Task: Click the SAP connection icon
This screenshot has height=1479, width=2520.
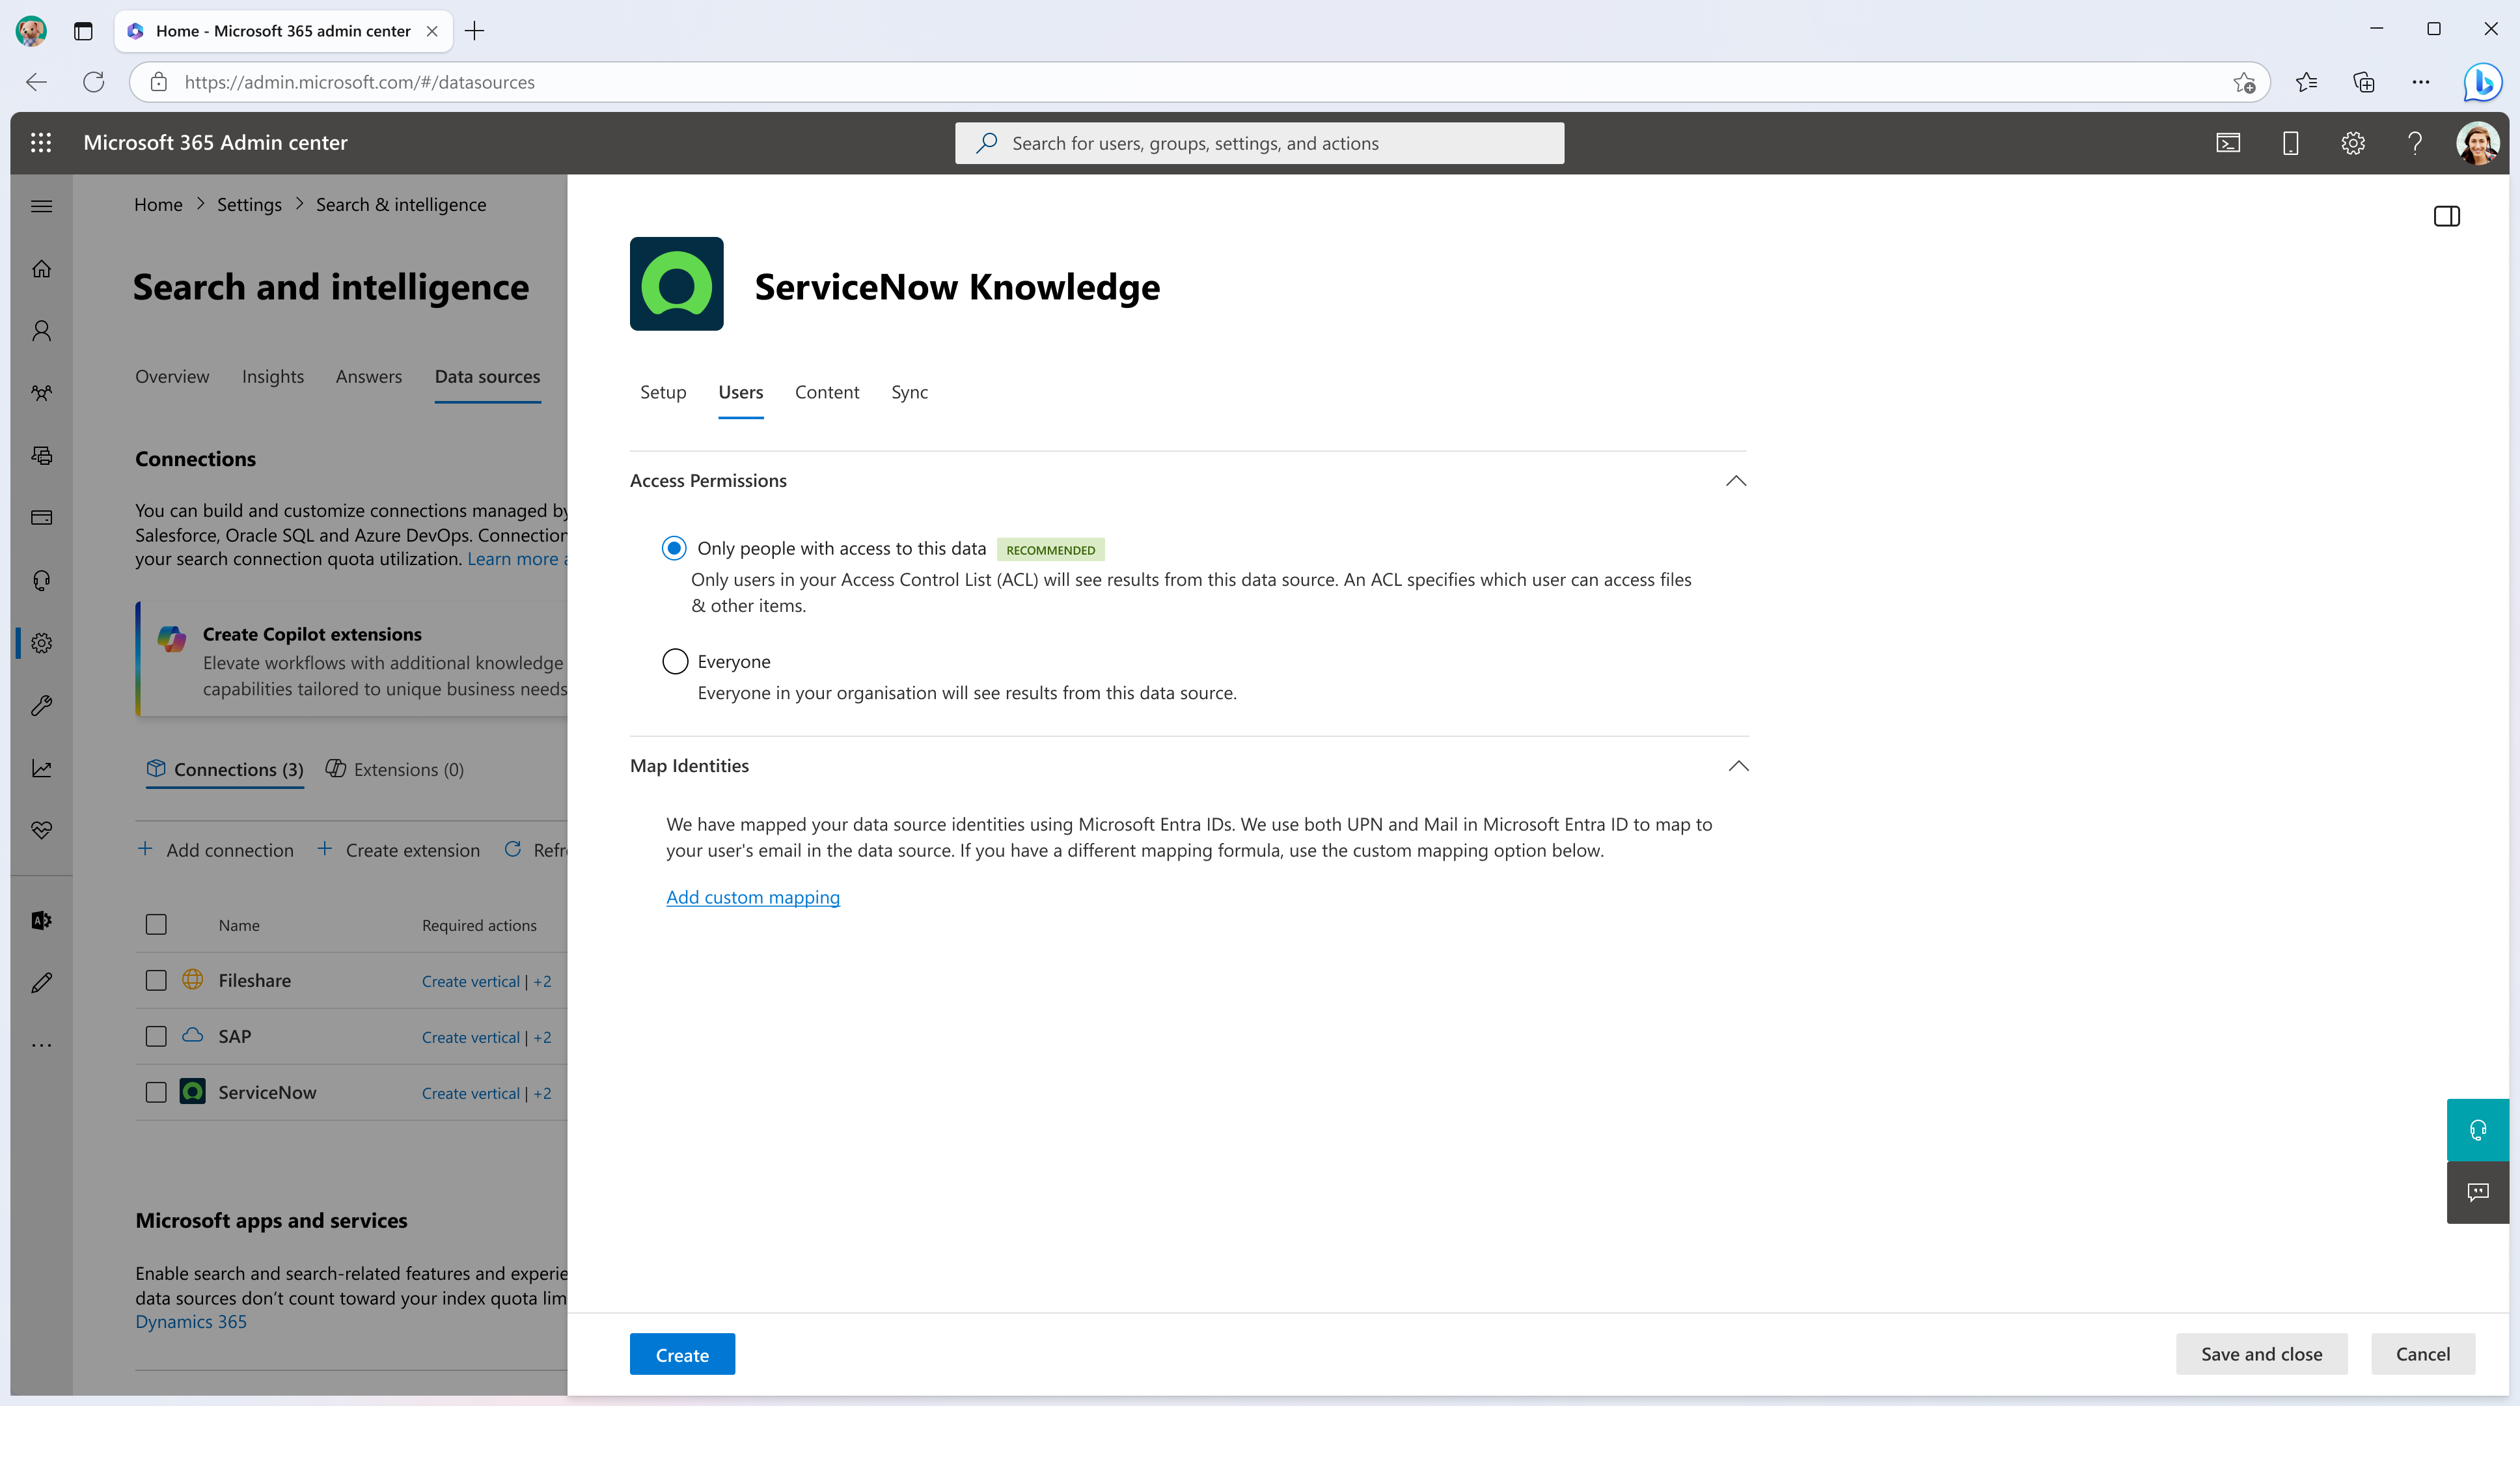Action: point(193,1034)
